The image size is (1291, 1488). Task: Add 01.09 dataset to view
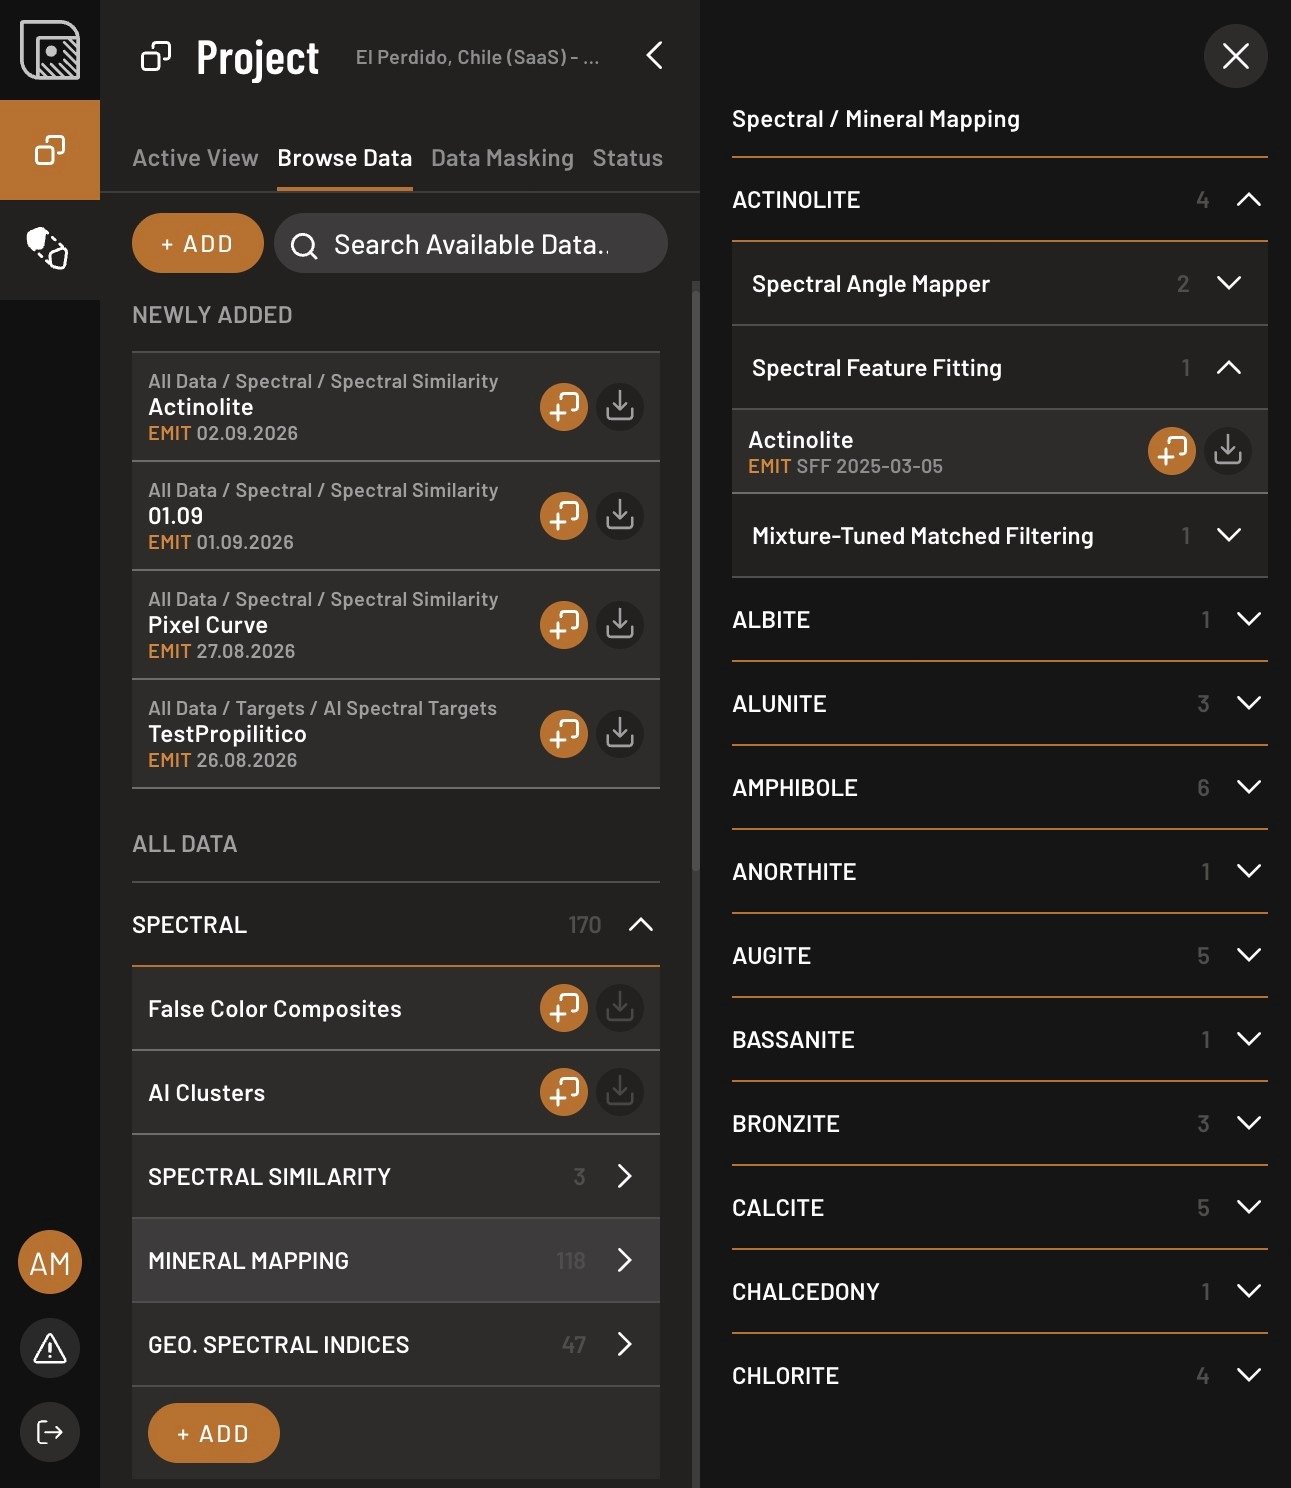point(564,516)
